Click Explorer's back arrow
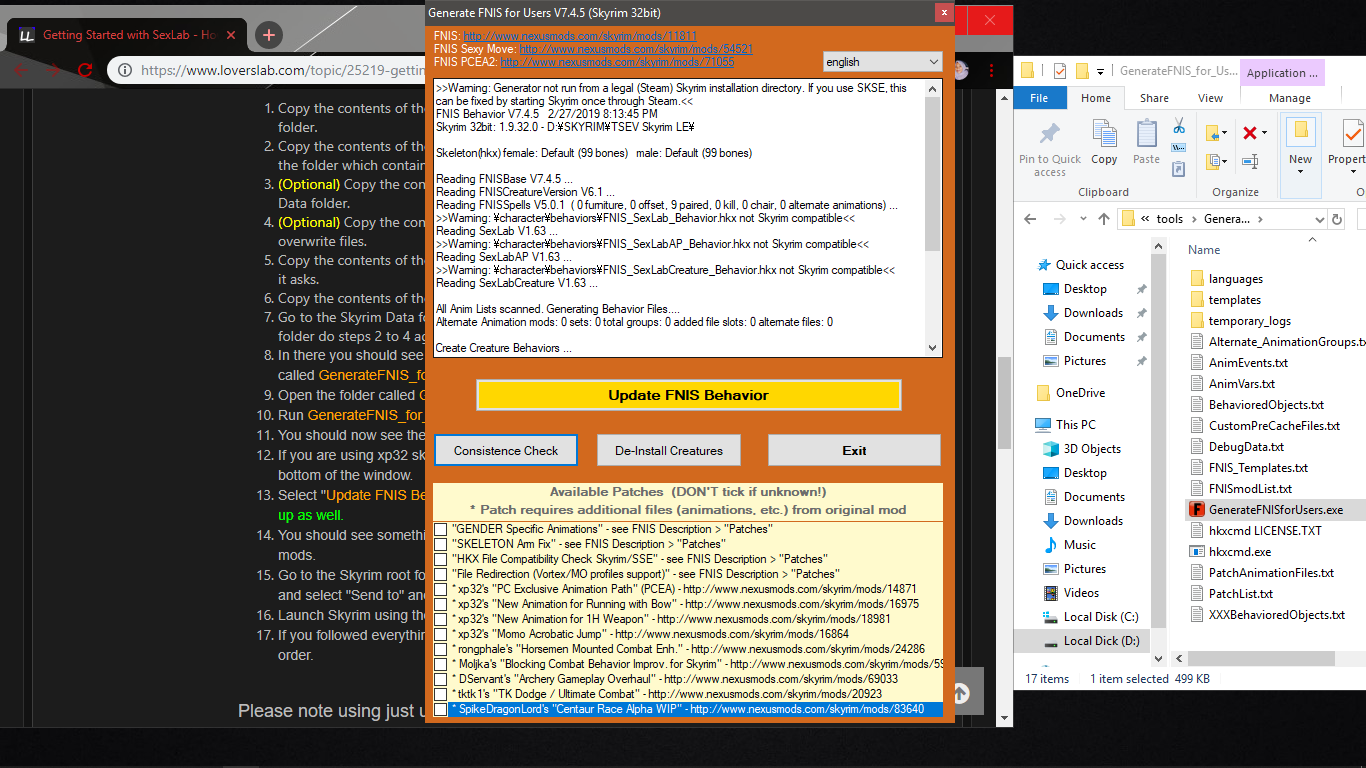The image size is (1366, 768). tap(1031, 219)
